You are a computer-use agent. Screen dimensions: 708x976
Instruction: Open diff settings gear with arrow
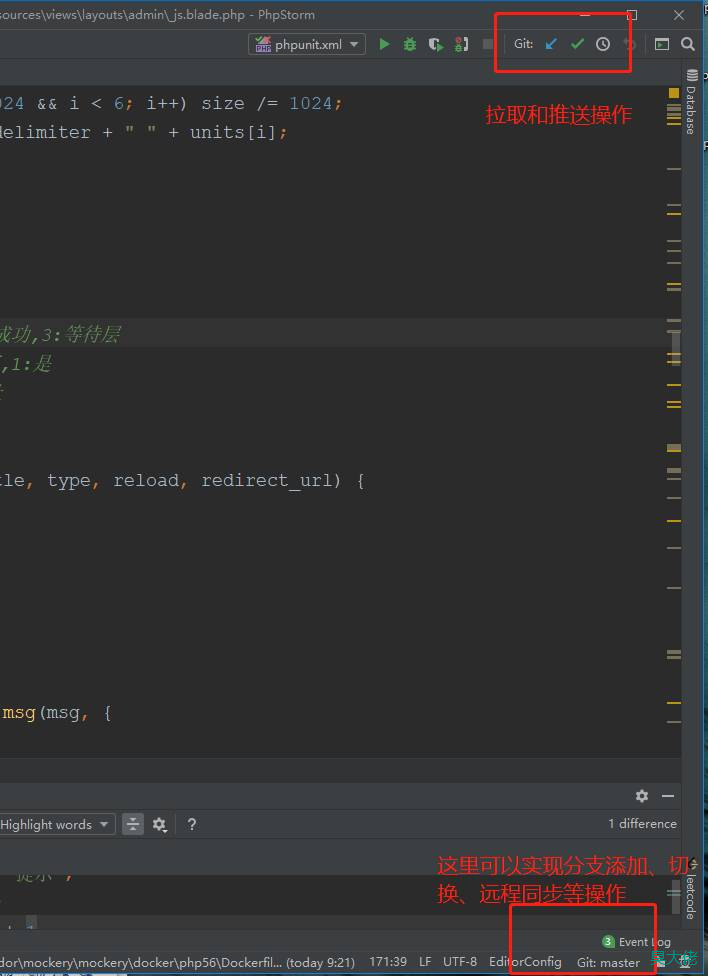159,825
